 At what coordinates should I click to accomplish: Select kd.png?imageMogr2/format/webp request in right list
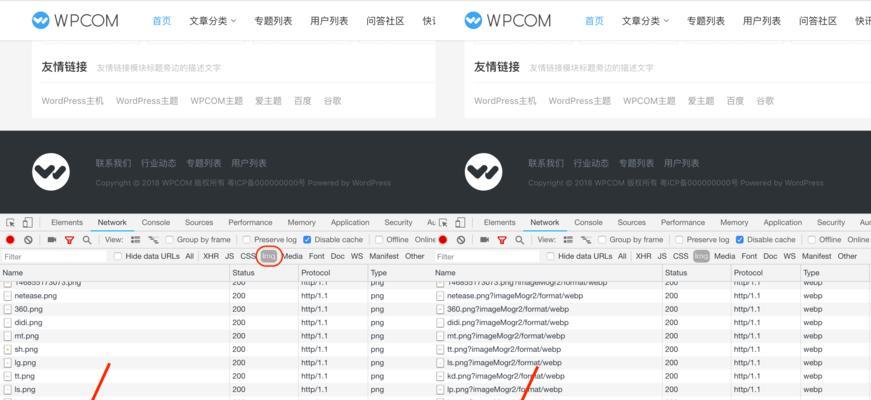coord(652,376)
